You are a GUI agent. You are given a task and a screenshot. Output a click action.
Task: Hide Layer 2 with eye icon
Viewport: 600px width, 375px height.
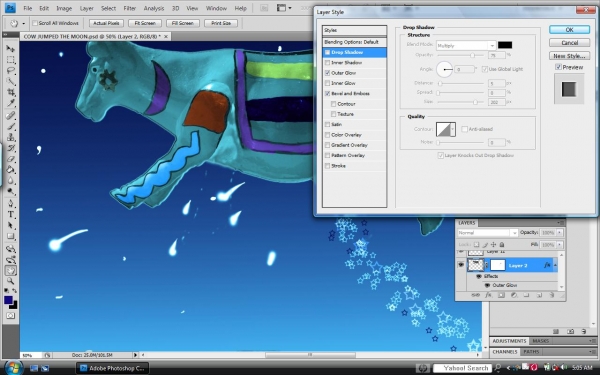point(461,265)
